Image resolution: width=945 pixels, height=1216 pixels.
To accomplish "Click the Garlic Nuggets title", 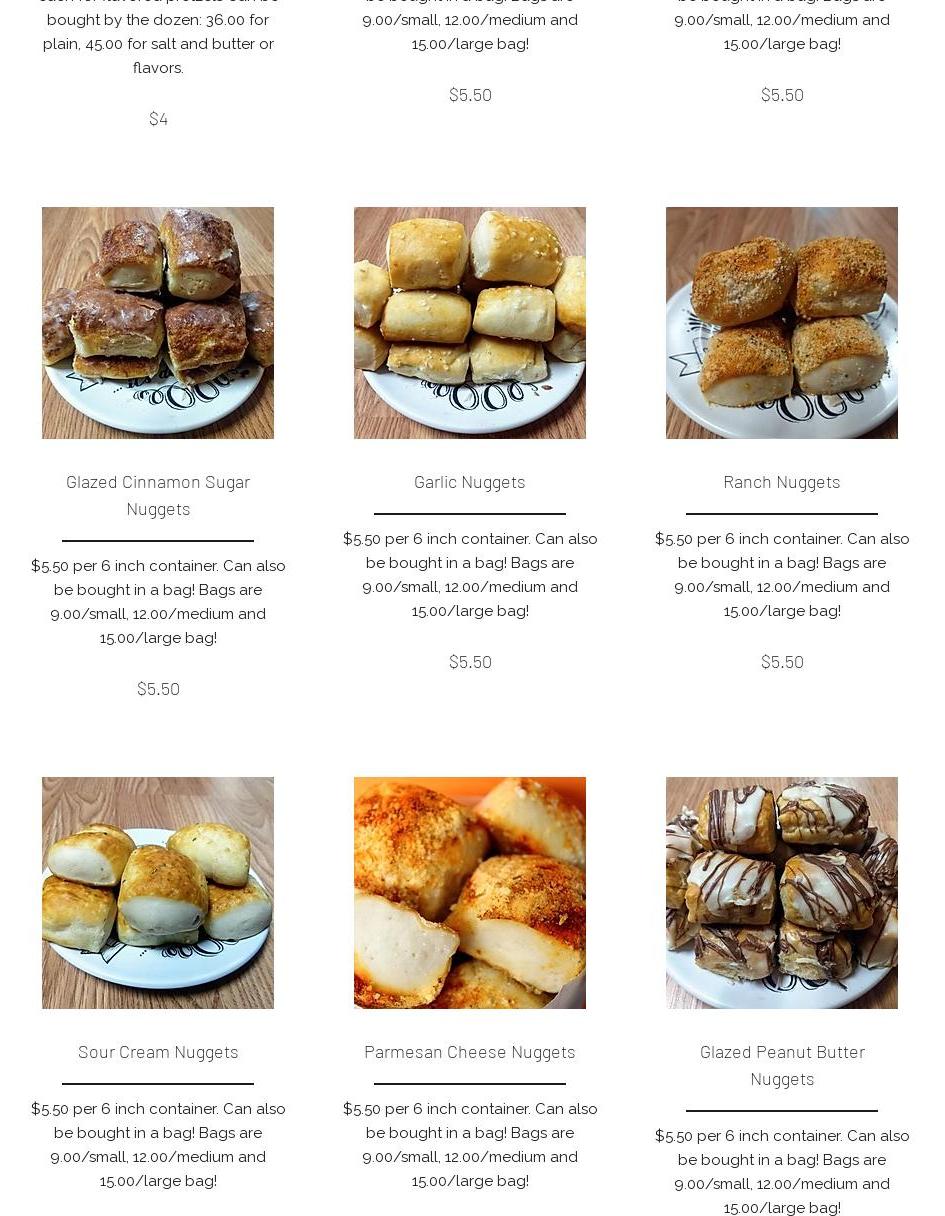I will coord(470,482).
